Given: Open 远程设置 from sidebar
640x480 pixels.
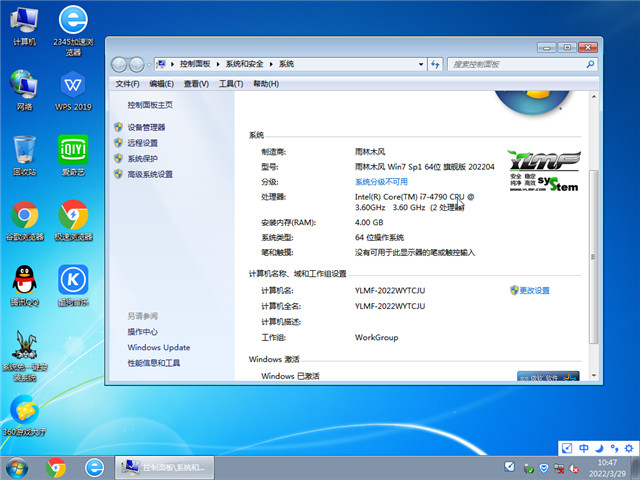Looking at the screenshot, I should click(142, 143).
